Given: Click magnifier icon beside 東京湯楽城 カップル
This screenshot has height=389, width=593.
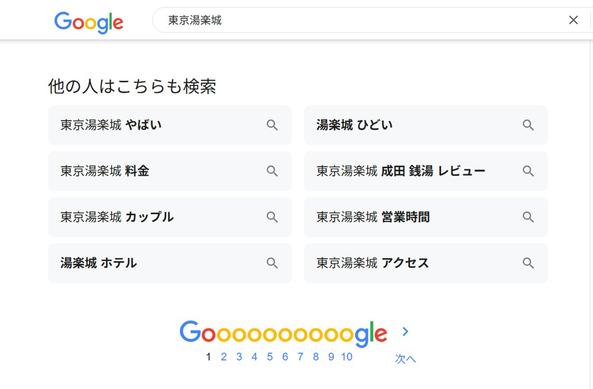Looking at the screenshot, I should pos(272,217).
